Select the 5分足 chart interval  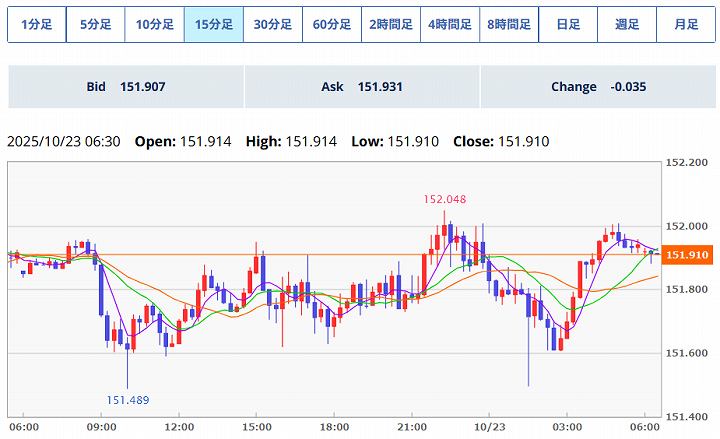click(x=95, y=24)
